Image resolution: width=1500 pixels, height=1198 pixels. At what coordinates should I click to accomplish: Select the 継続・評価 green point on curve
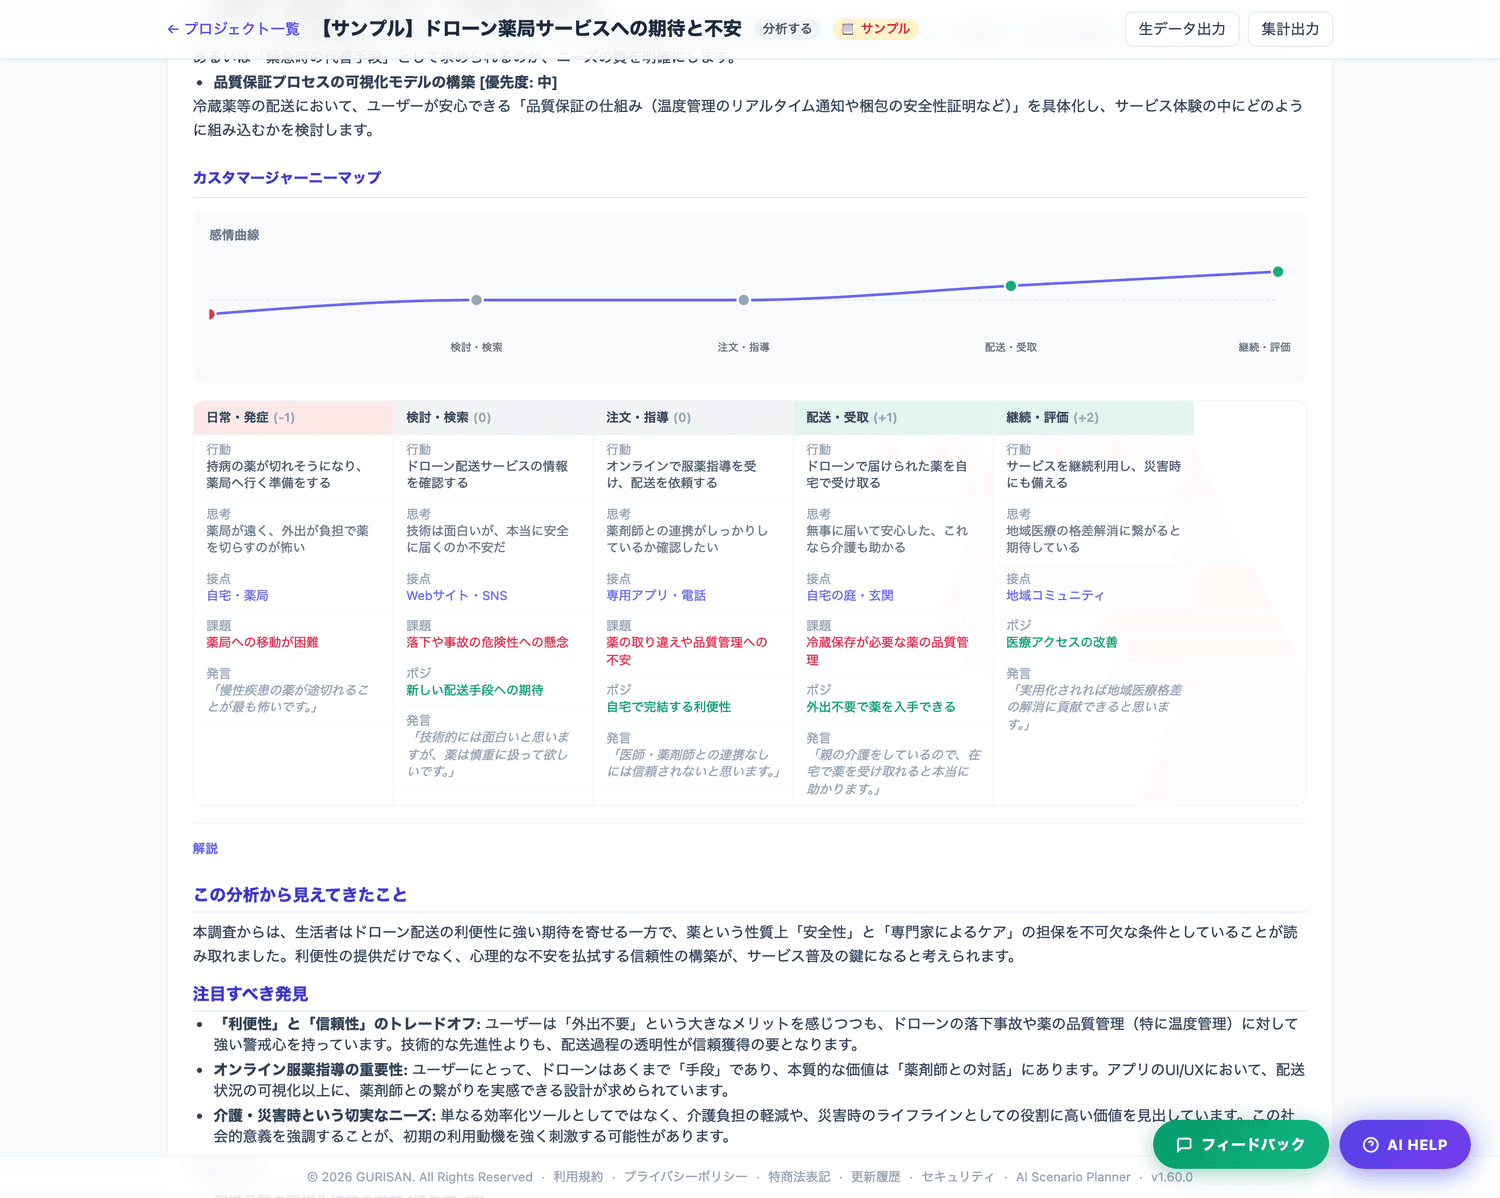click(x=1278, y=272)
